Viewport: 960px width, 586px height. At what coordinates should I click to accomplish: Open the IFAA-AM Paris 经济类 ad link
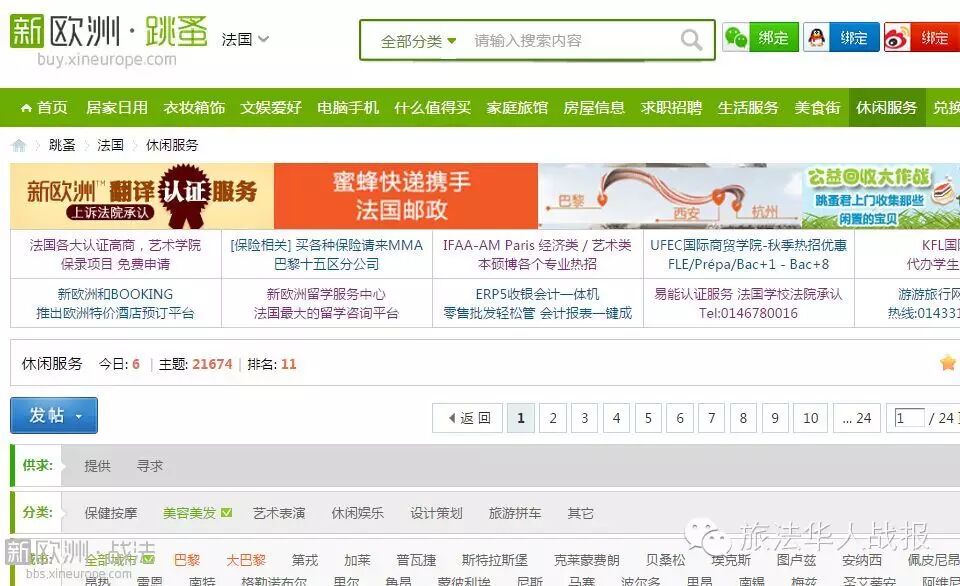[538, 254]
